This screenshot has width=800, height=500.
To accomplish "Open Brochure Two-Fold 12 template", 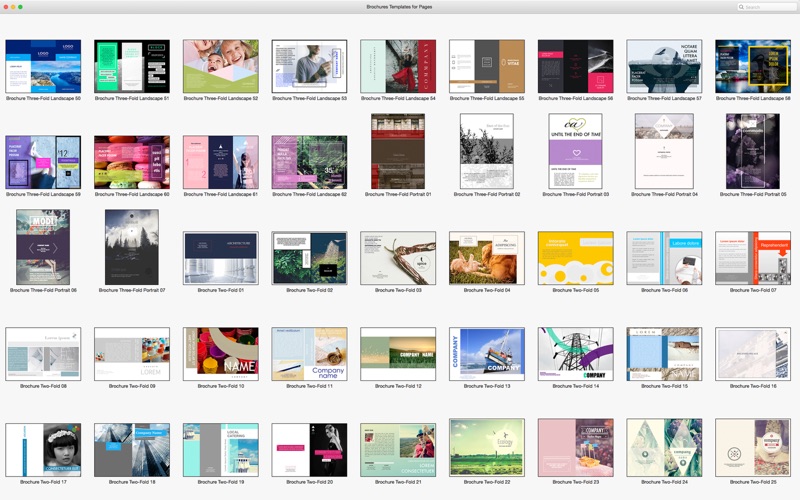I will click(398, 354).
